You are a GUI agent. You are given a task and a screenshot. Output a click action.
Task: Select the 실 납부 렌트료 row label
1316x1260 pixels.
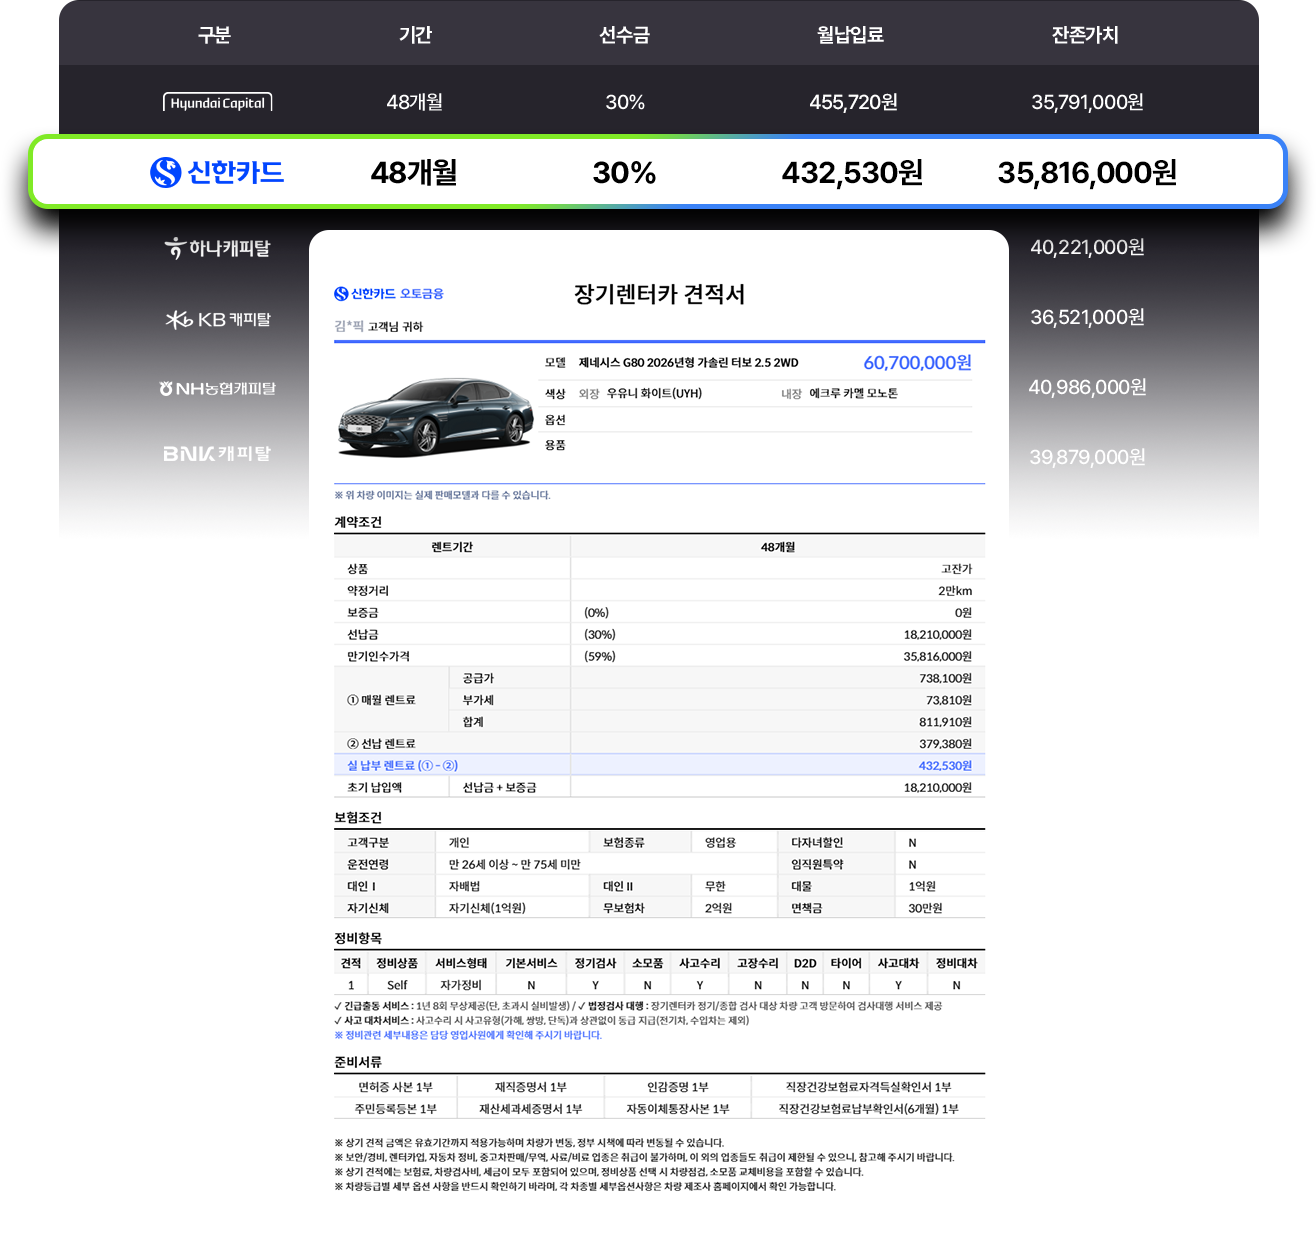(x=402, y=766)
